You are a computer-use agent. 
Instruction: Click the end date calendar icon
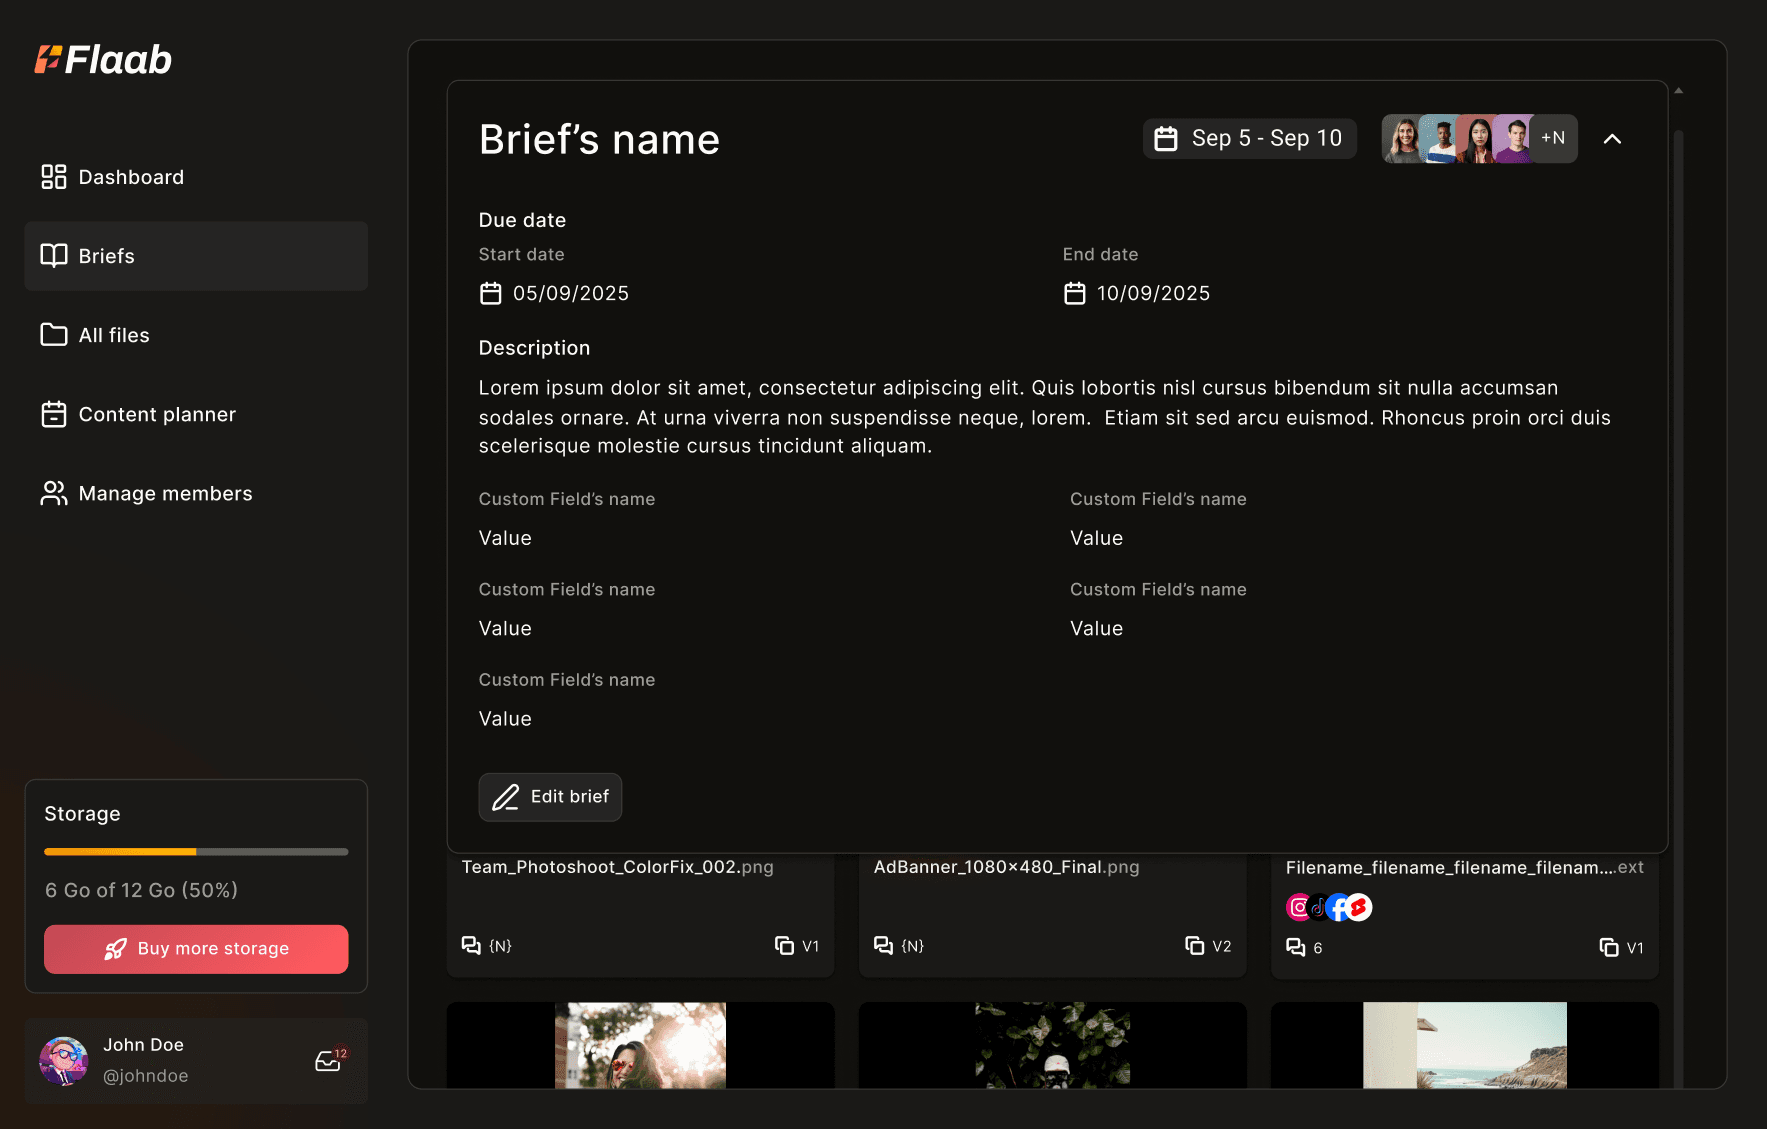tap(1074, 293)
